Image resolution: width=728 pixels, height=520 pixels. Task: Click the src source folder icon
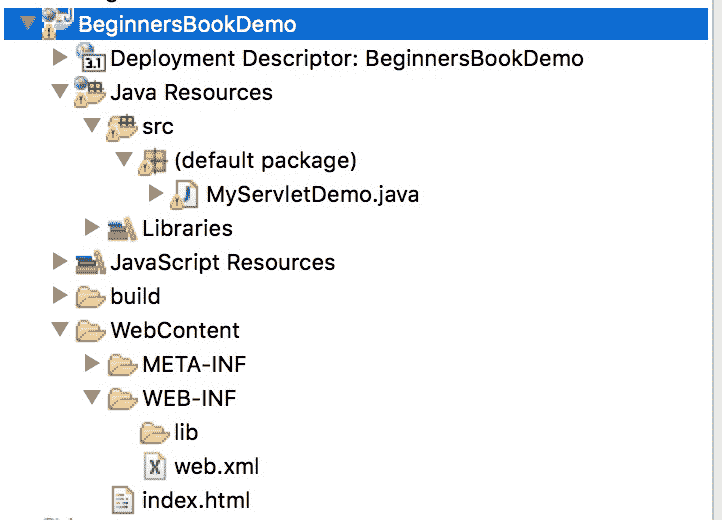click(122, 126)
